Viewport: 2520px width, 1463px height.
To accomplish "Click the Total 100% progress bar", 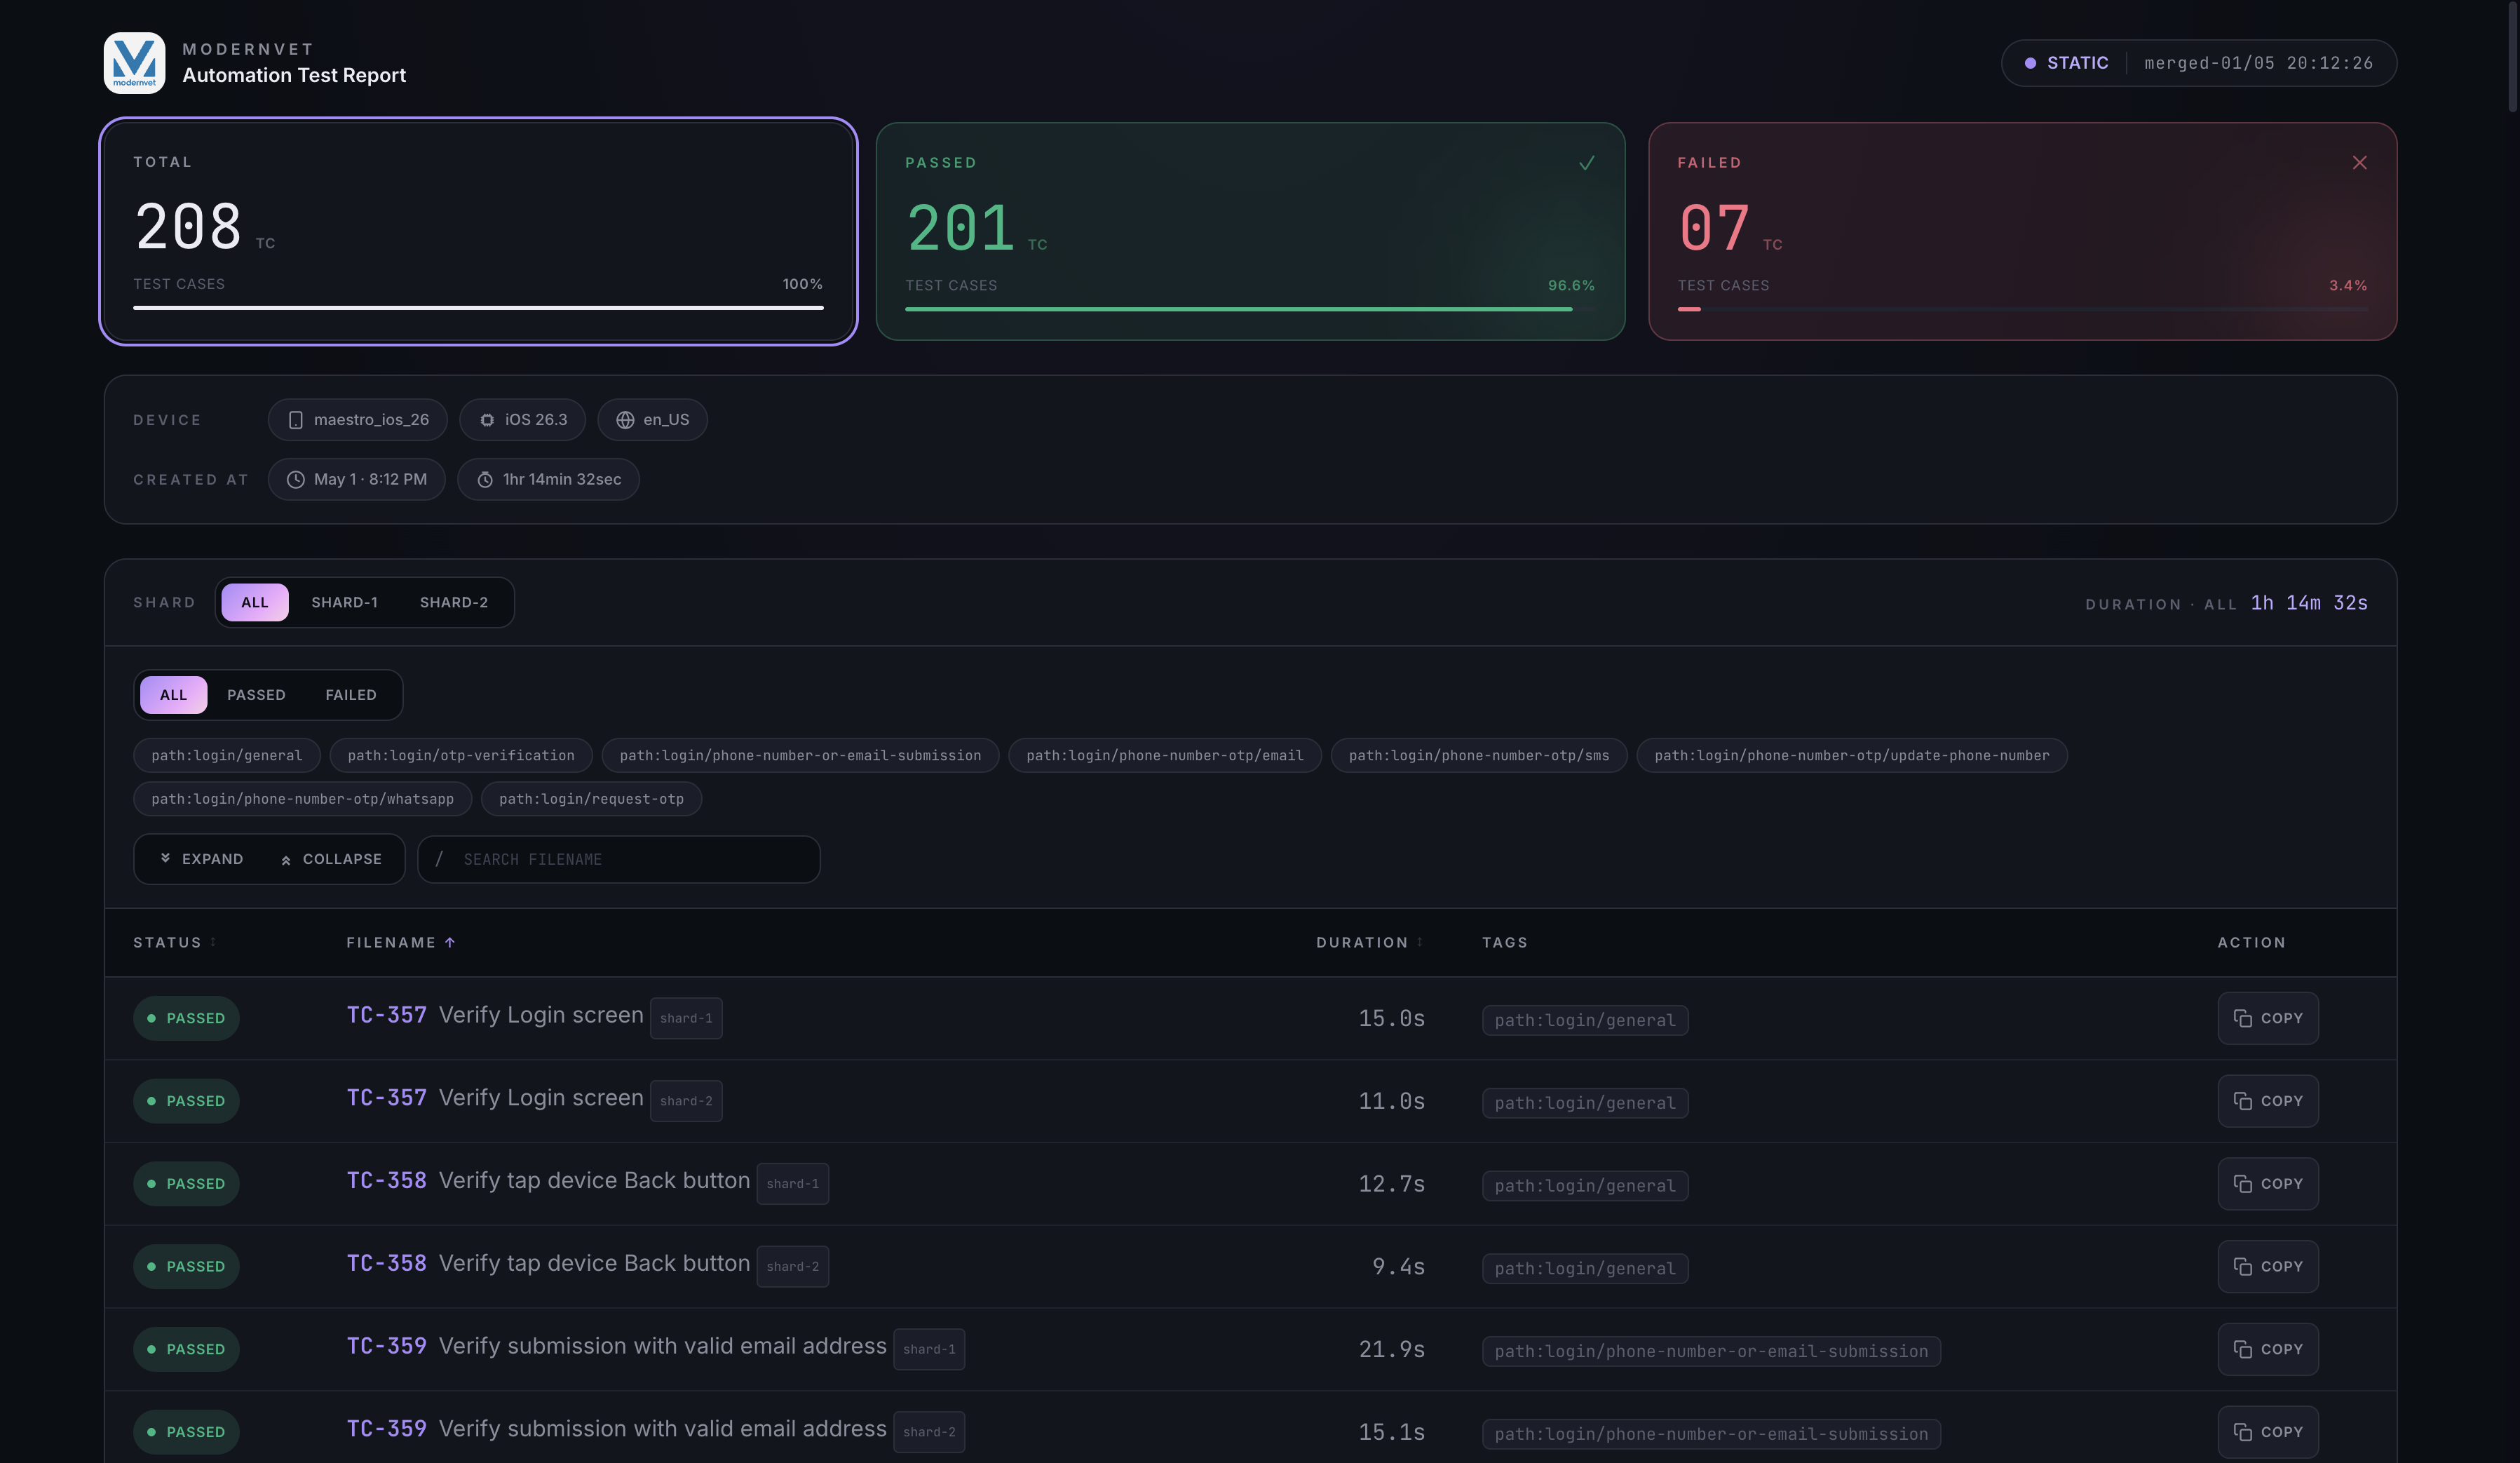I will tap(478, 308).
